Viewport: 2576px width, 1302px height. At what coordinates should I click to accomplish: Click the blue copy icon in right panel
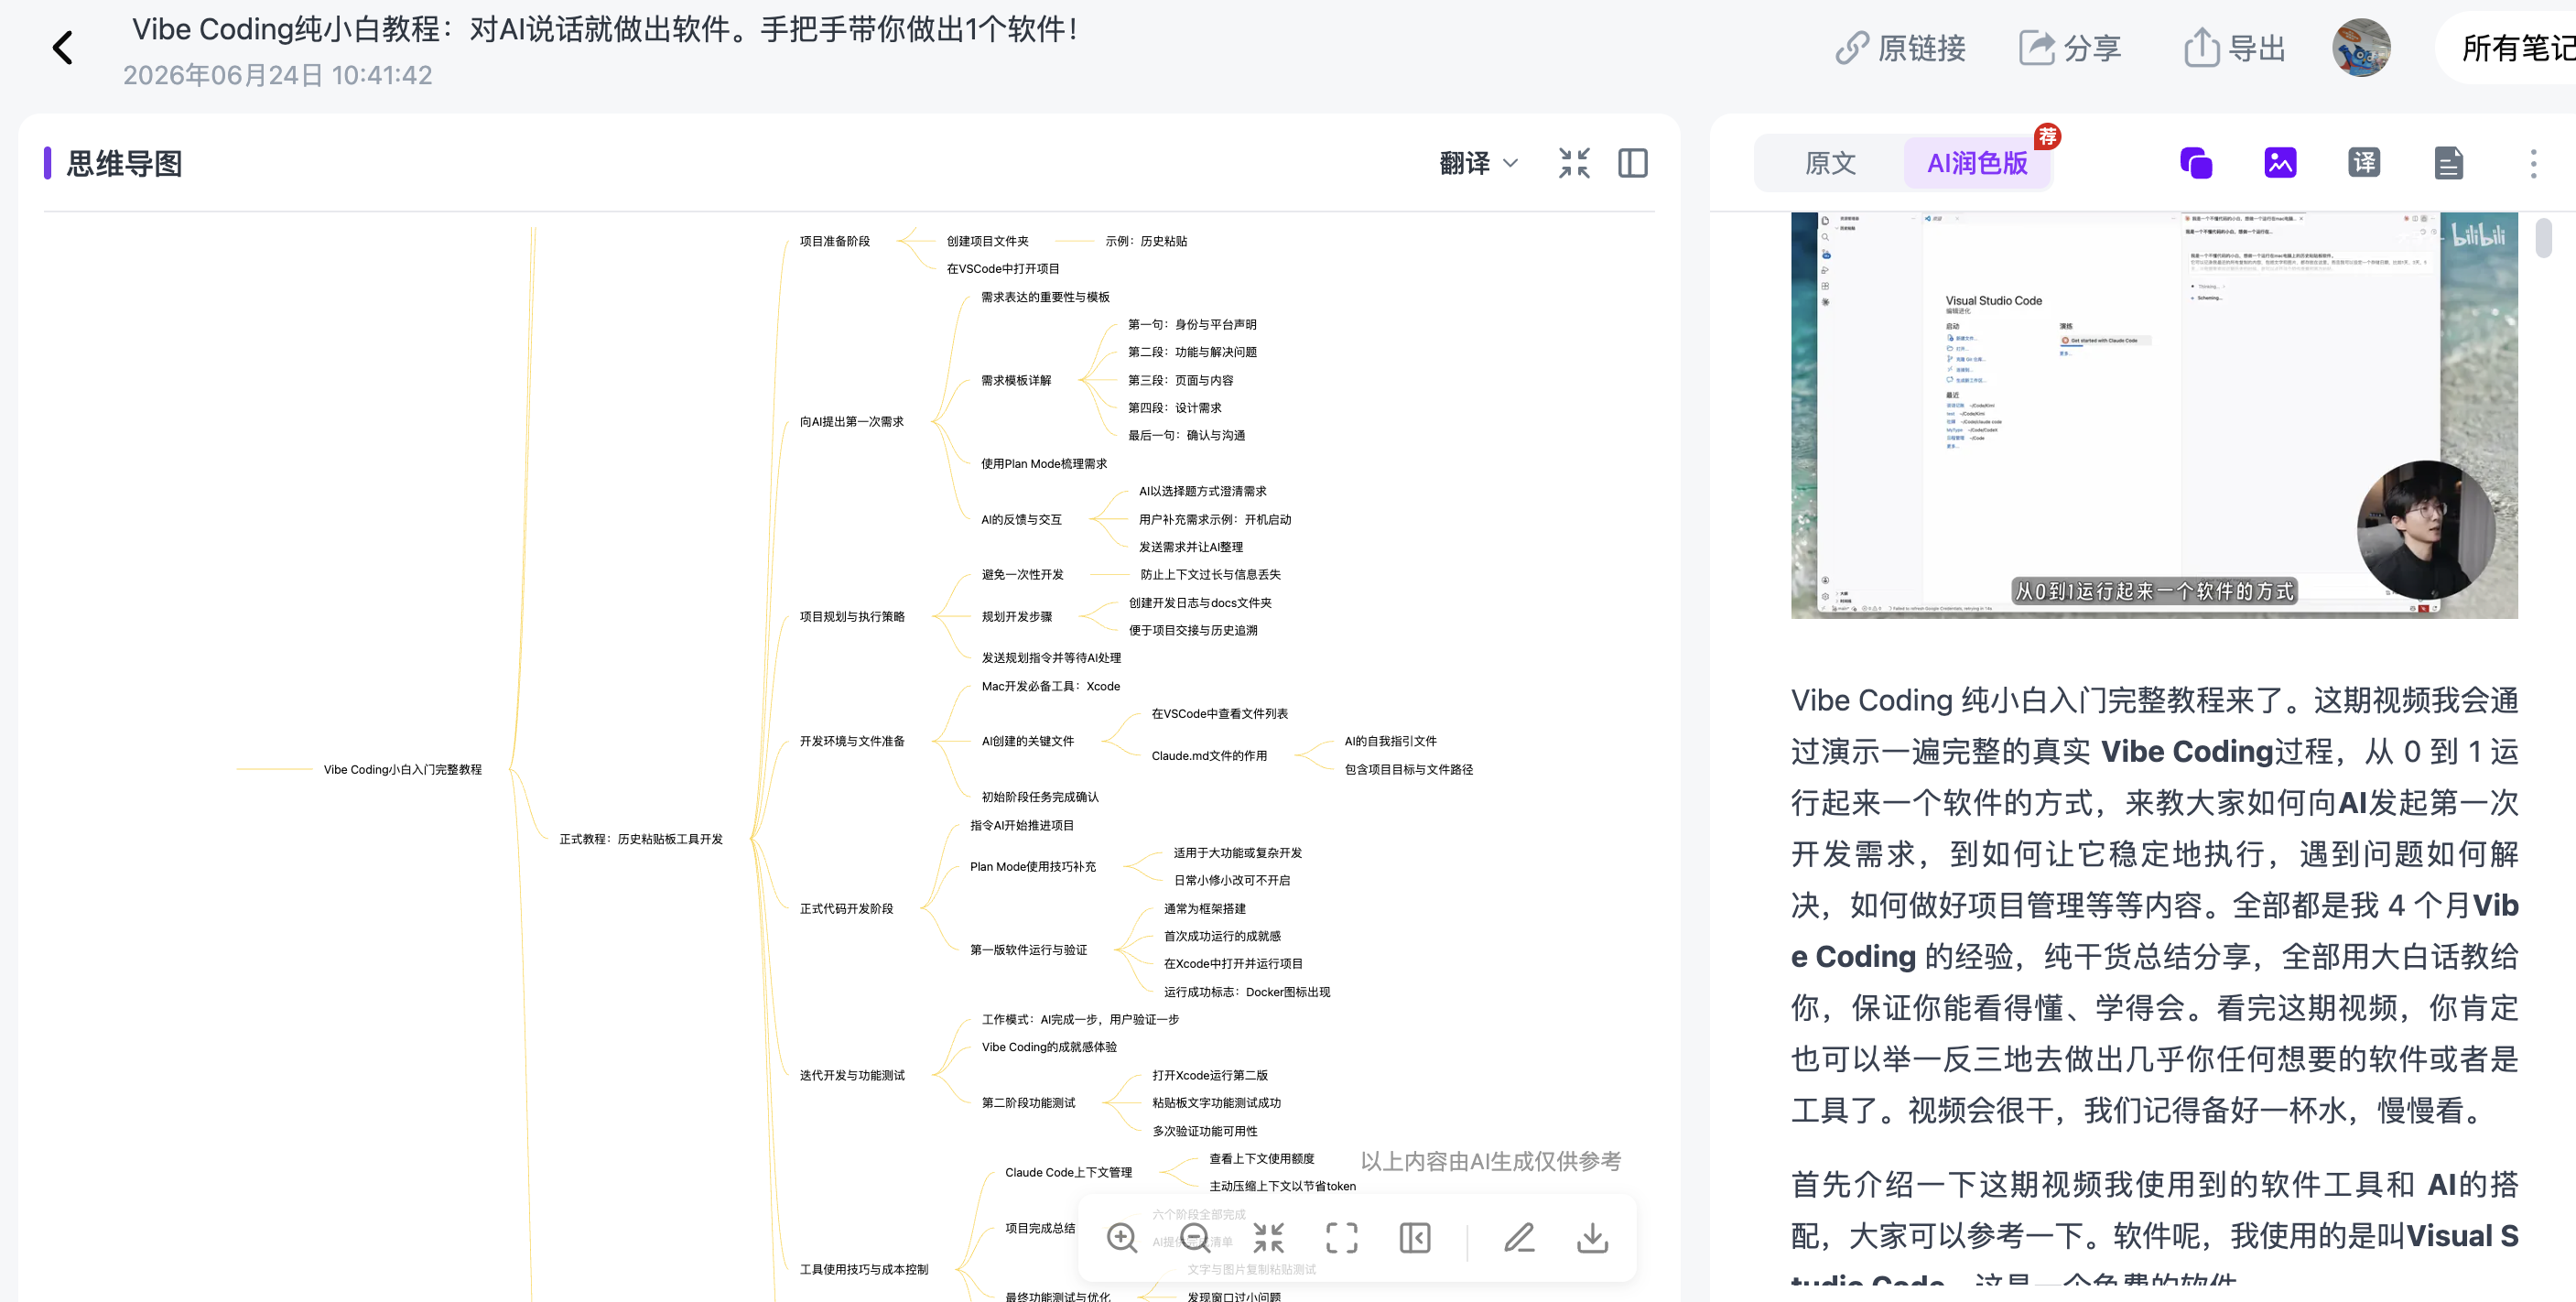click(2196, 163)
